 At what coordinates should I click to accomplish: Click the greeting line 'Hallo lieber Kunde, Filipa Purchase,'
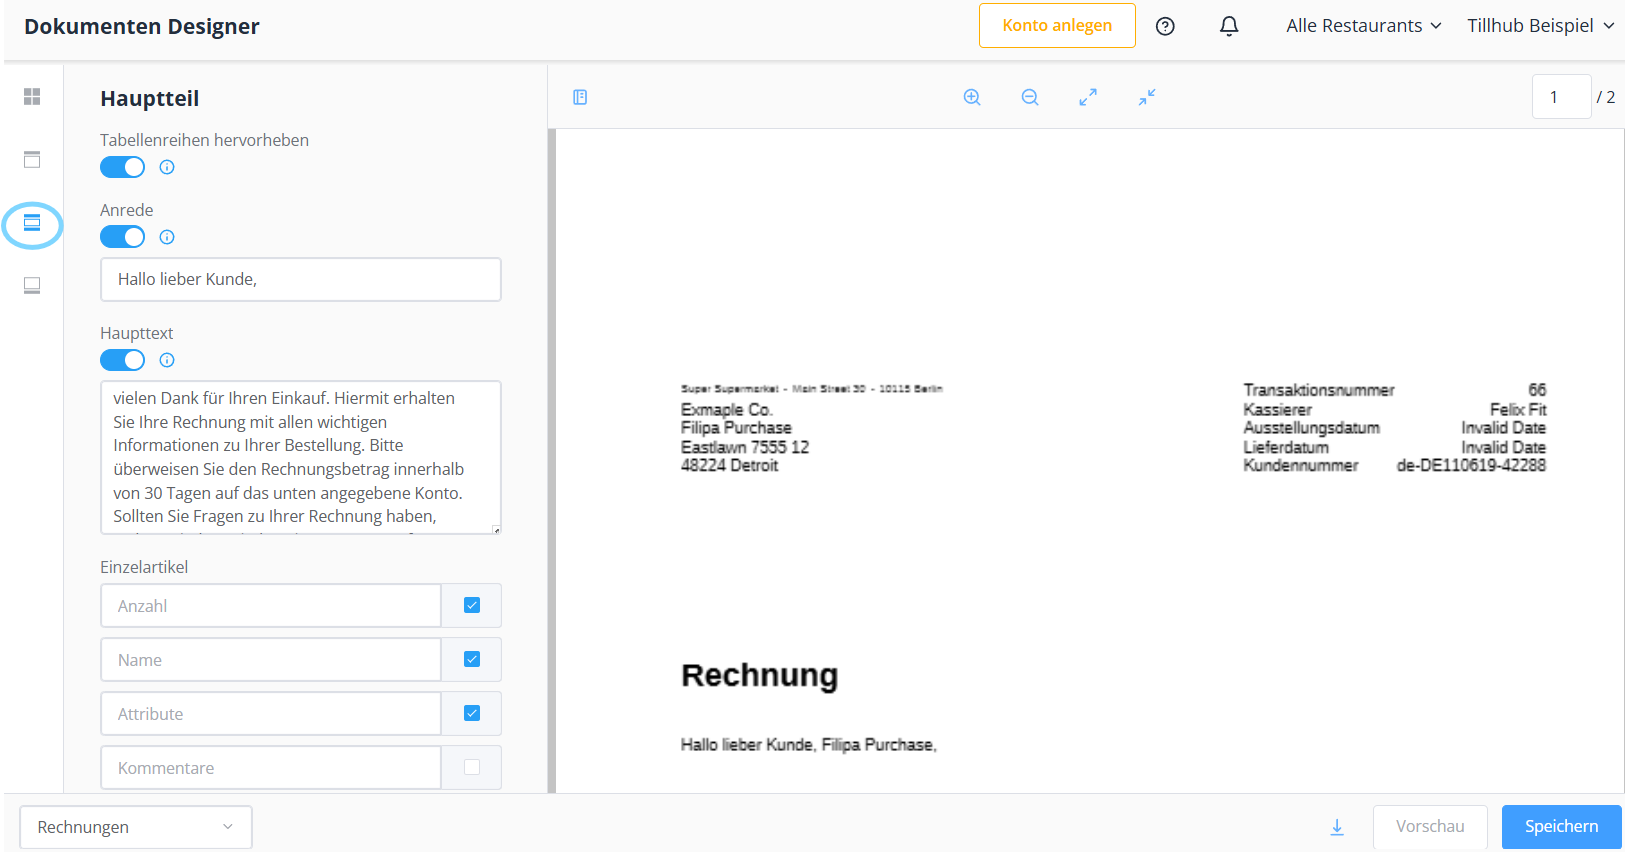point(809,745)
